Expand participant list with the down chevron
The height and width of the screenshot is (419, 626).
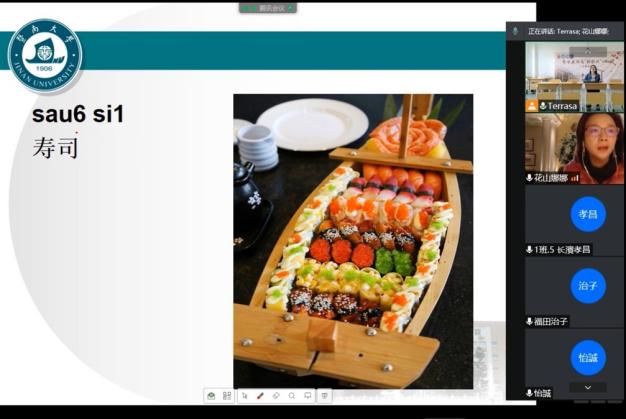tap(588, 387)
